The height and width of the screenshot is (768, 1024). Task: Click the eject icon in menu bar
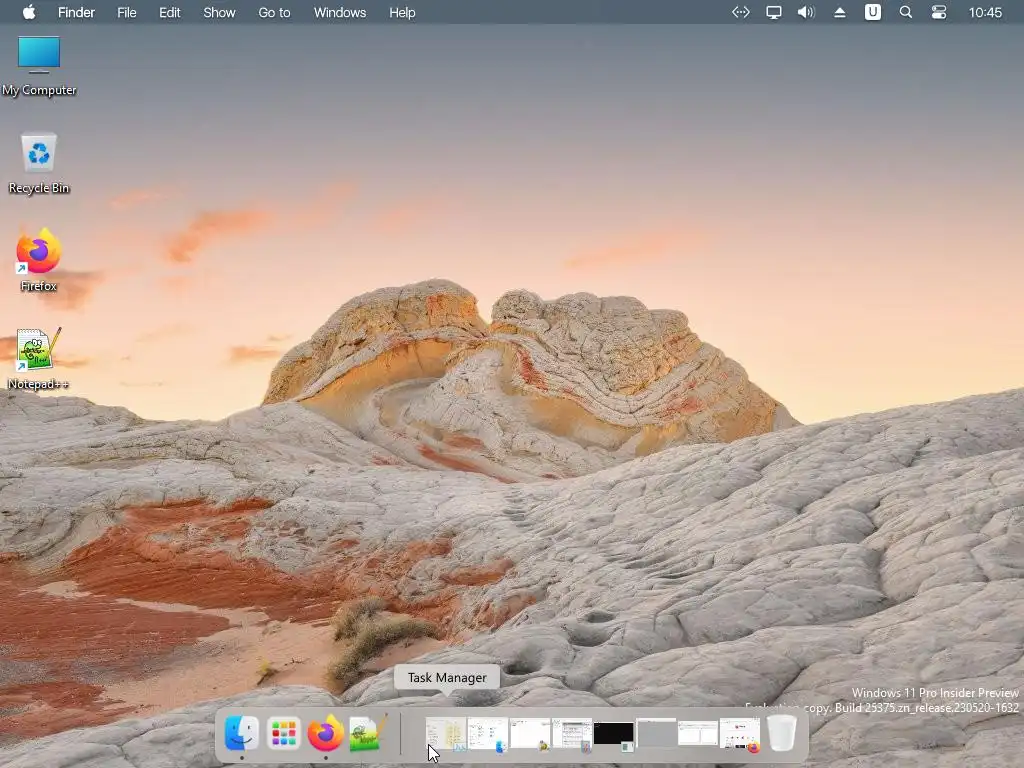click(x=840, y=12)
